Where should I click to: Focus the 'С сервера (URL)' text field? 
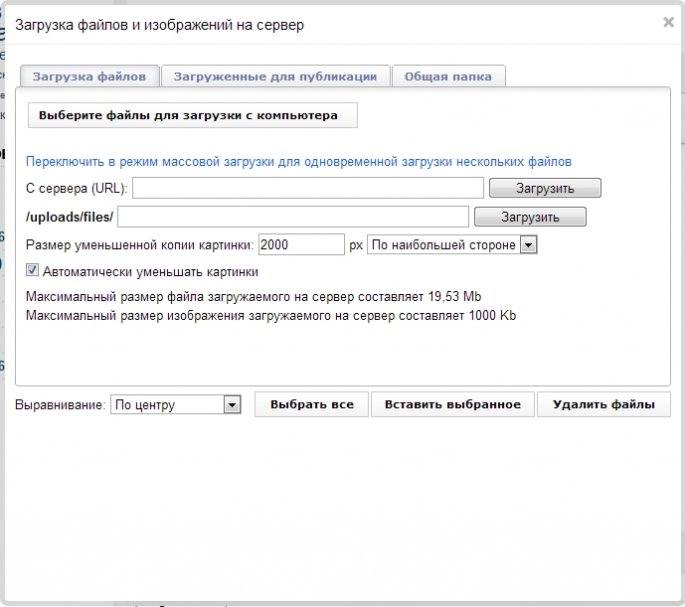(x=308, y=188)
